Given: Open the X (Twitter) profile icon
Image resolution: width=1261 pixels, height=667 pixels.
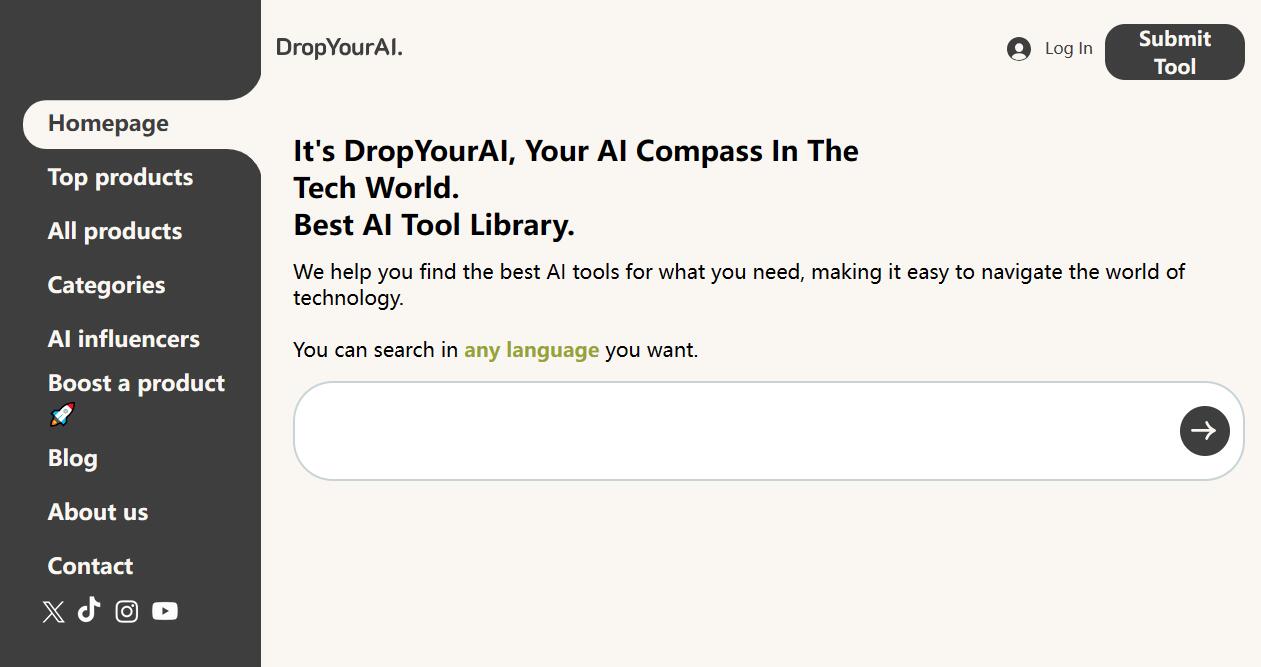Looking at the screenshot, I should coord(51,611).
